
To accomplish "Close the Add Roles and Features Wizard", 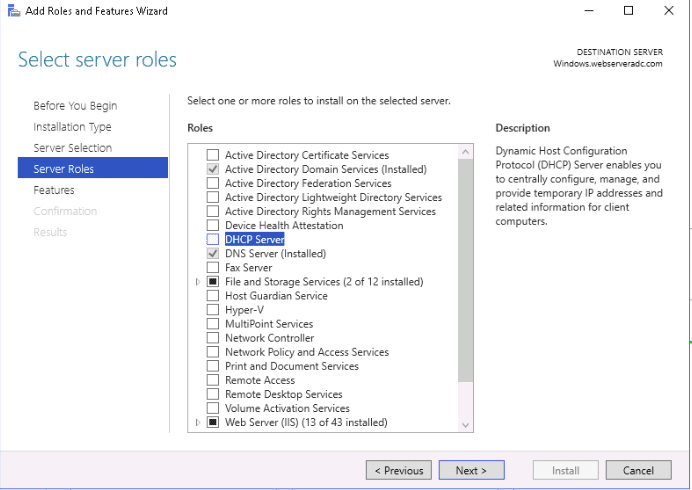I will tap(669, 11).
